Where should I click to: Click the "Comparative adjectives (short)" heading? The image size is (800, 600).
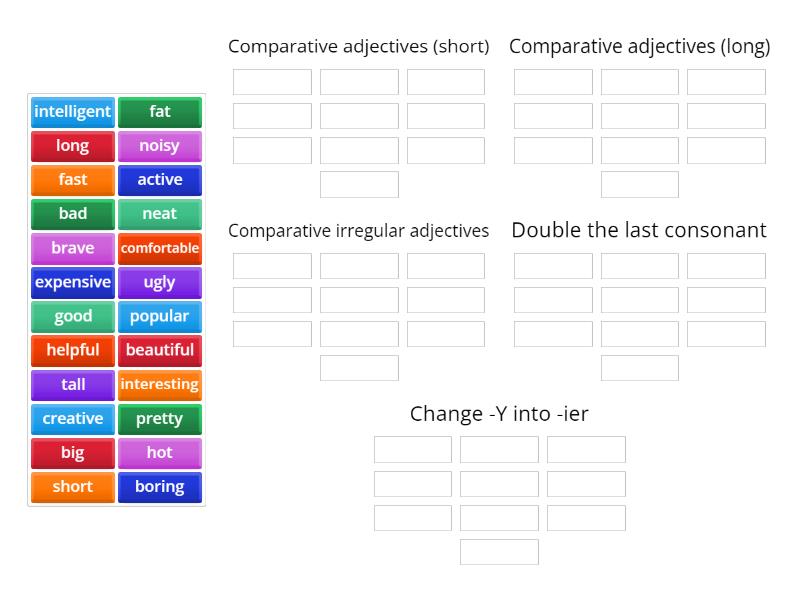[359, 46]
